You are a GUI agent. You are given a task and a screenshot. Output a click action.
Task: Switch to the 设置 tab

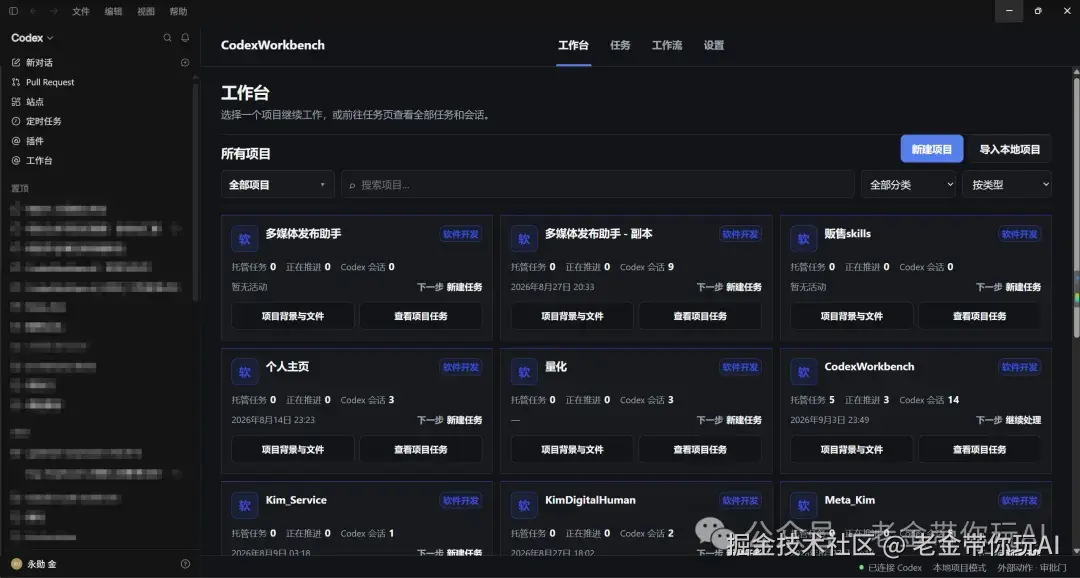coord(714,45)
